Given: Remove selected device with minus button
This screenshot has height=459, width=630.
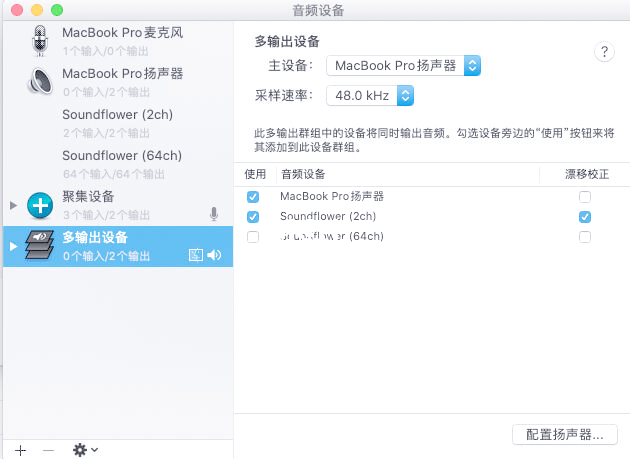Looking at the screenshot, I should click(x=48, y=450).
